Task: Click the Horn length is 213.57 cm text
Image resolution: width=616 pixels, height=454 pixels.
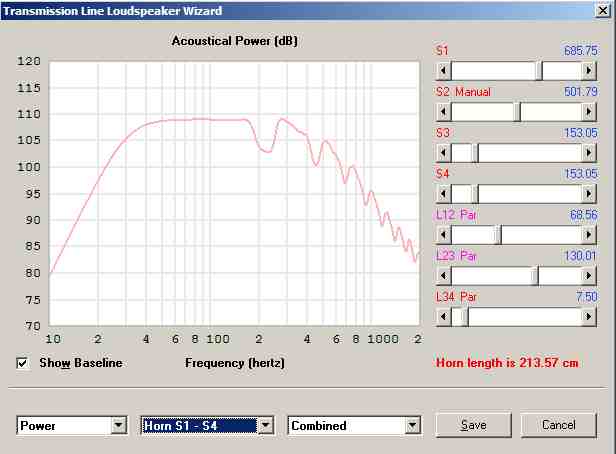Action: (x=507, y=362)
